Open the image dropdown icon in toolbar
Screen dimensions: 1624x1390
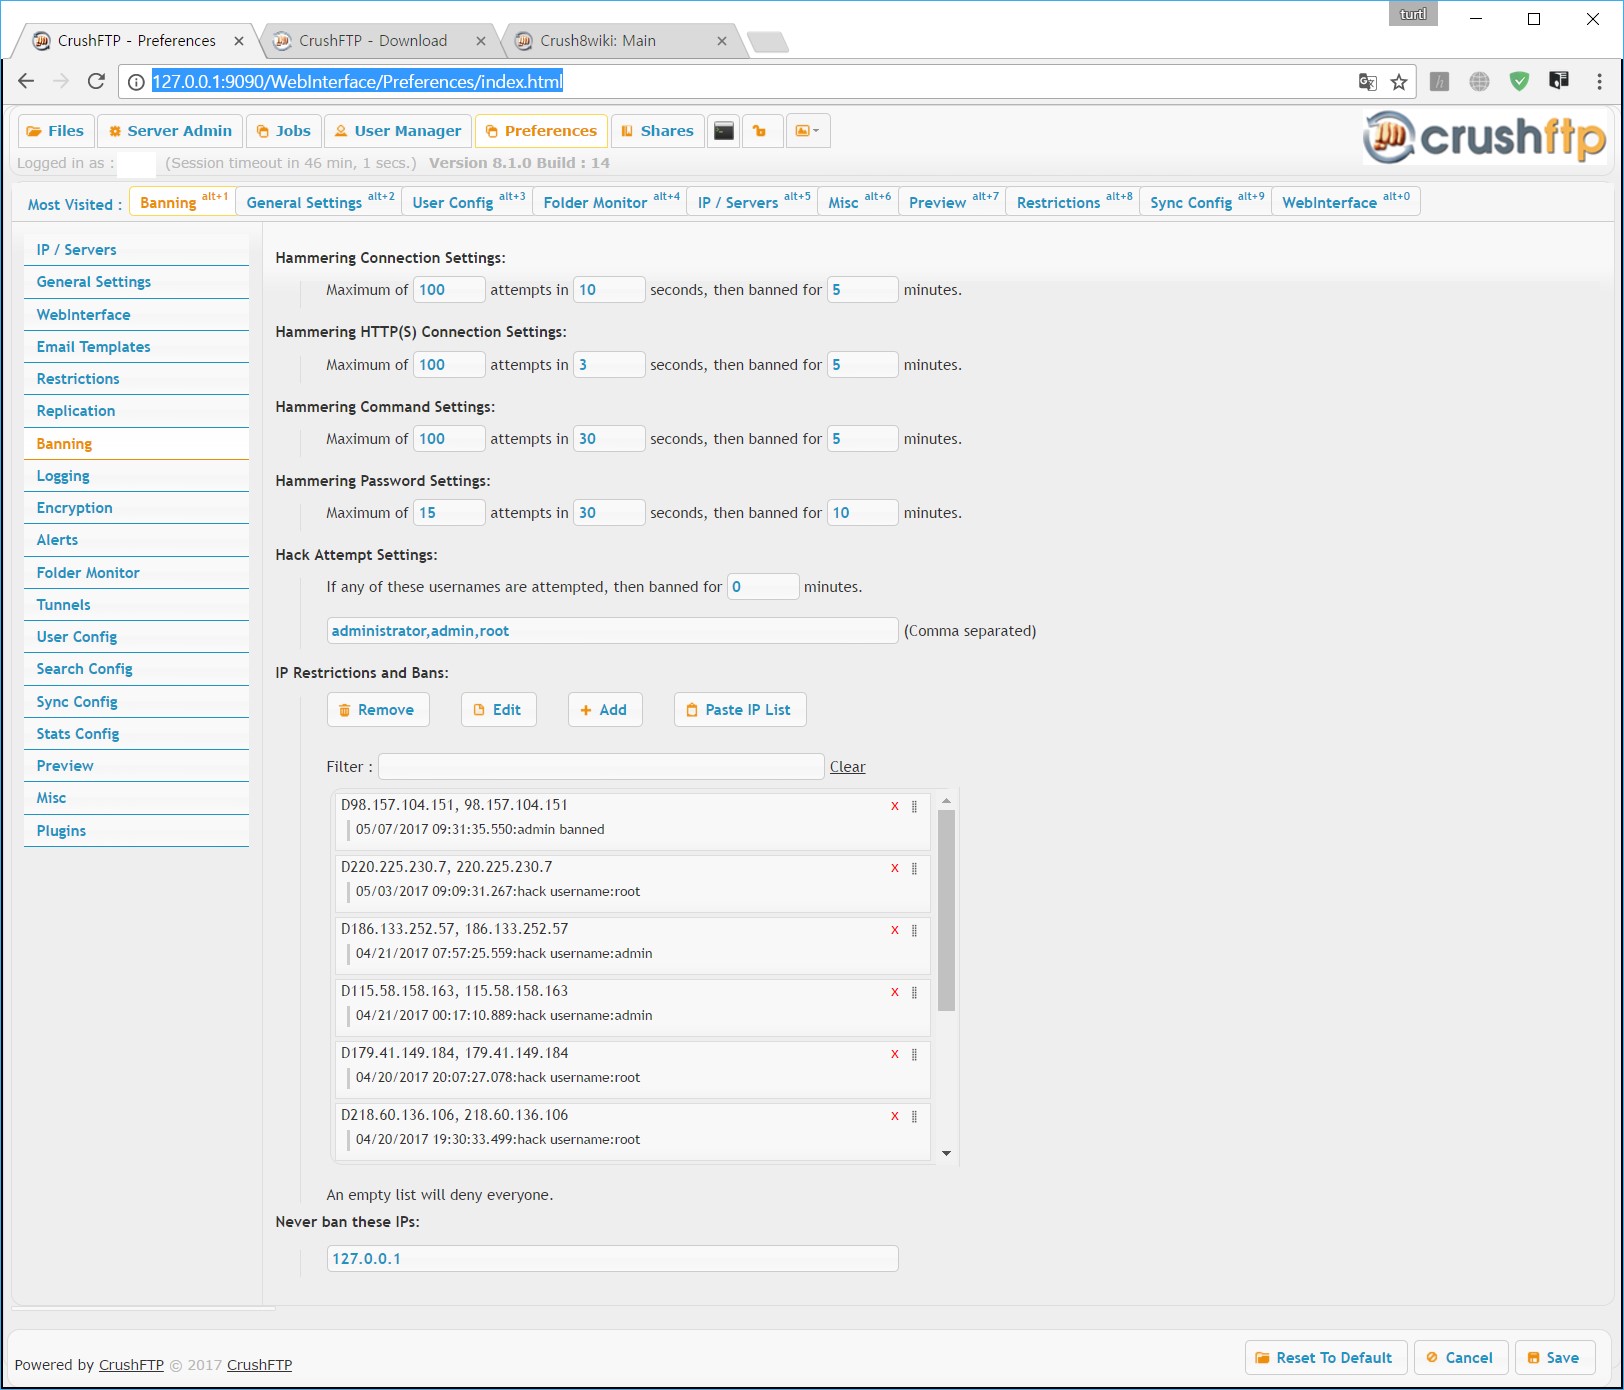click(x=808, y=131)
